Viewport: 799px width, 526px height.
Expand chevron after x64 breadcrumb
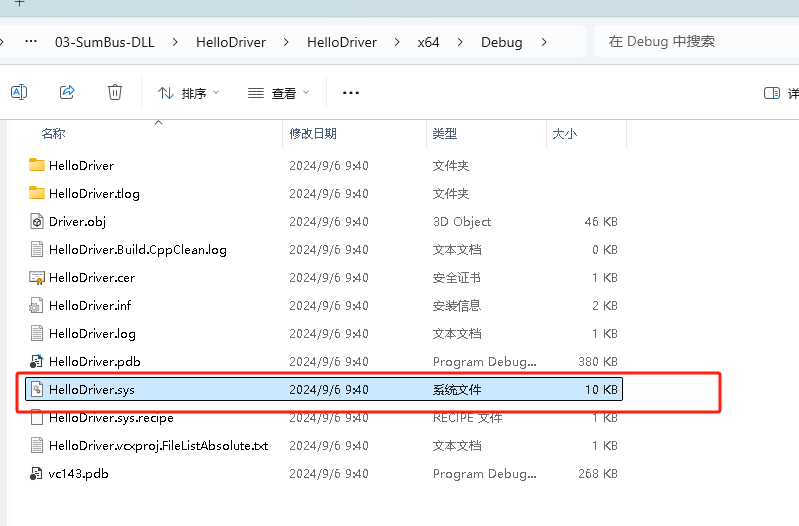point(460,42)
